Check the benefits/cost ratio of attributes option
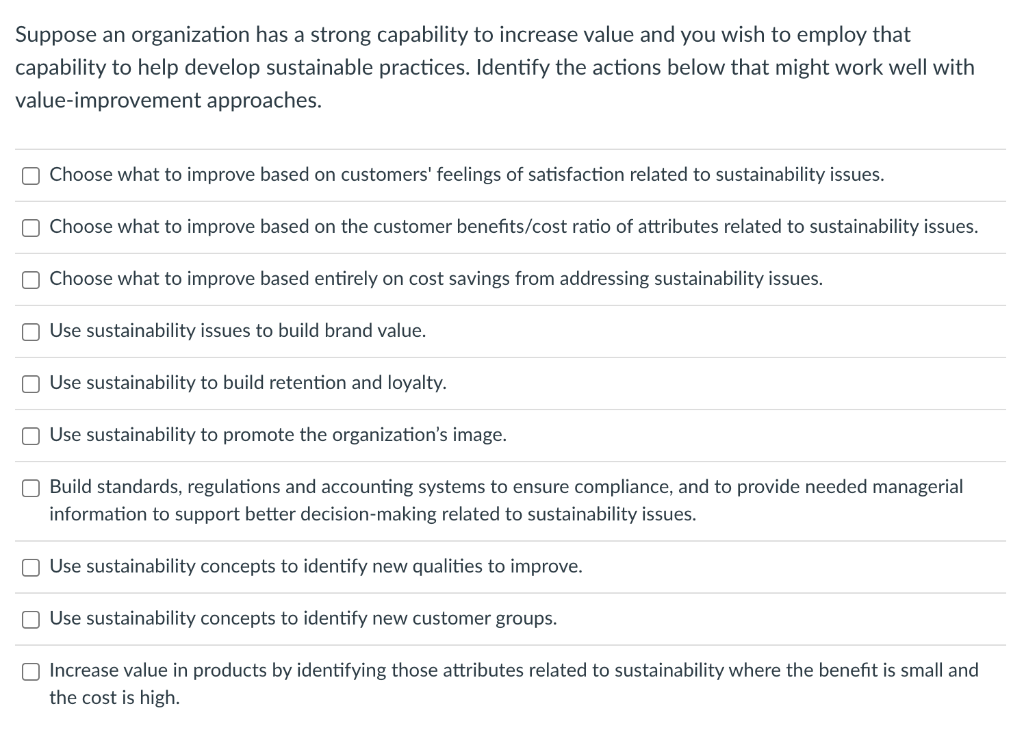 [x=30, y=227]
